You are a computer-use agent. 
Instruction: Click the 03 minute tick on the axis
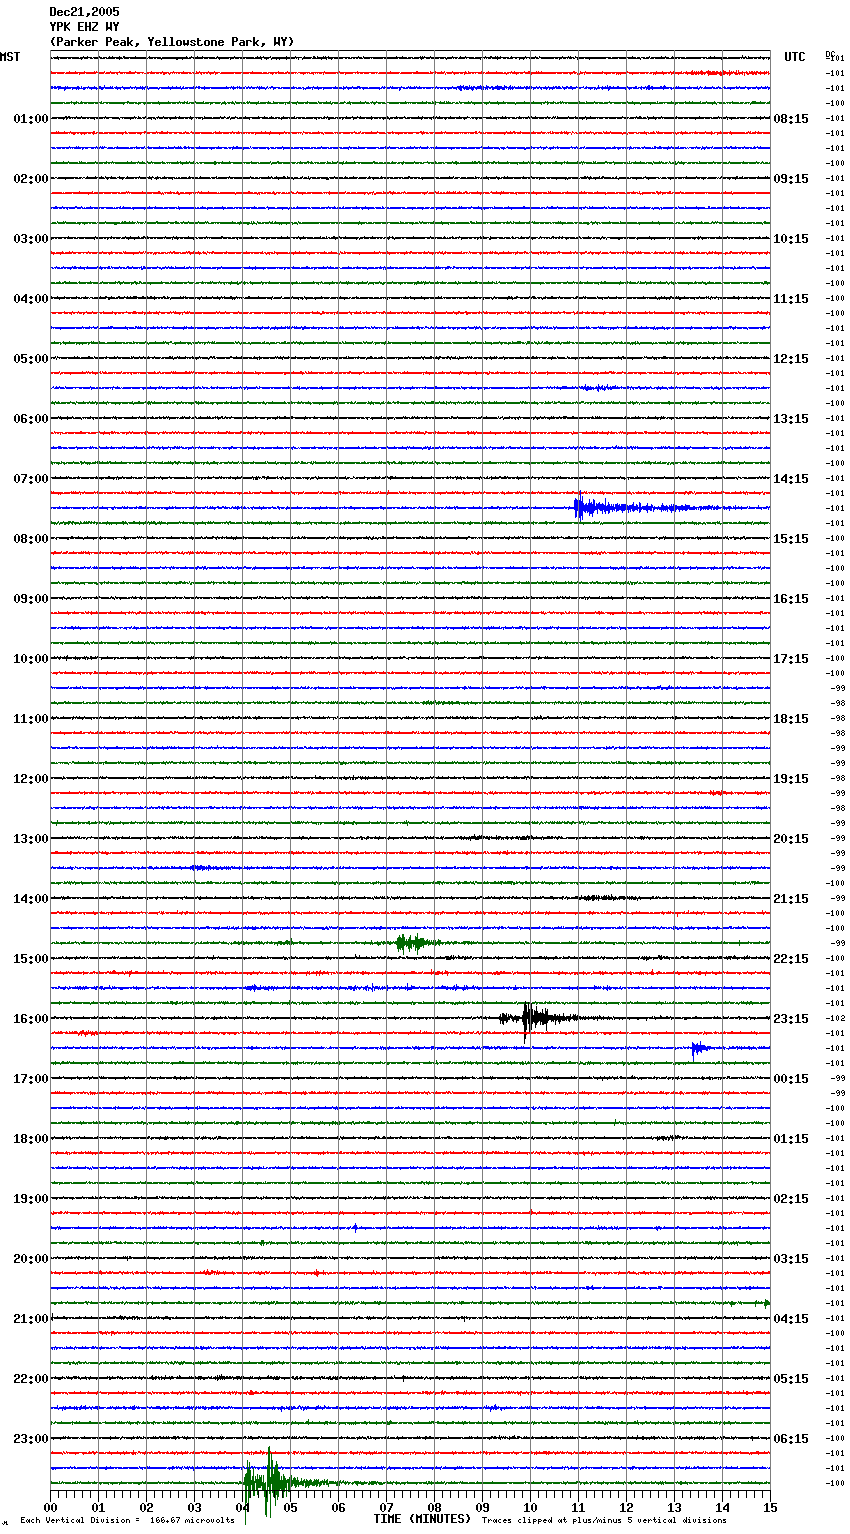click(x=195, y=1507)
